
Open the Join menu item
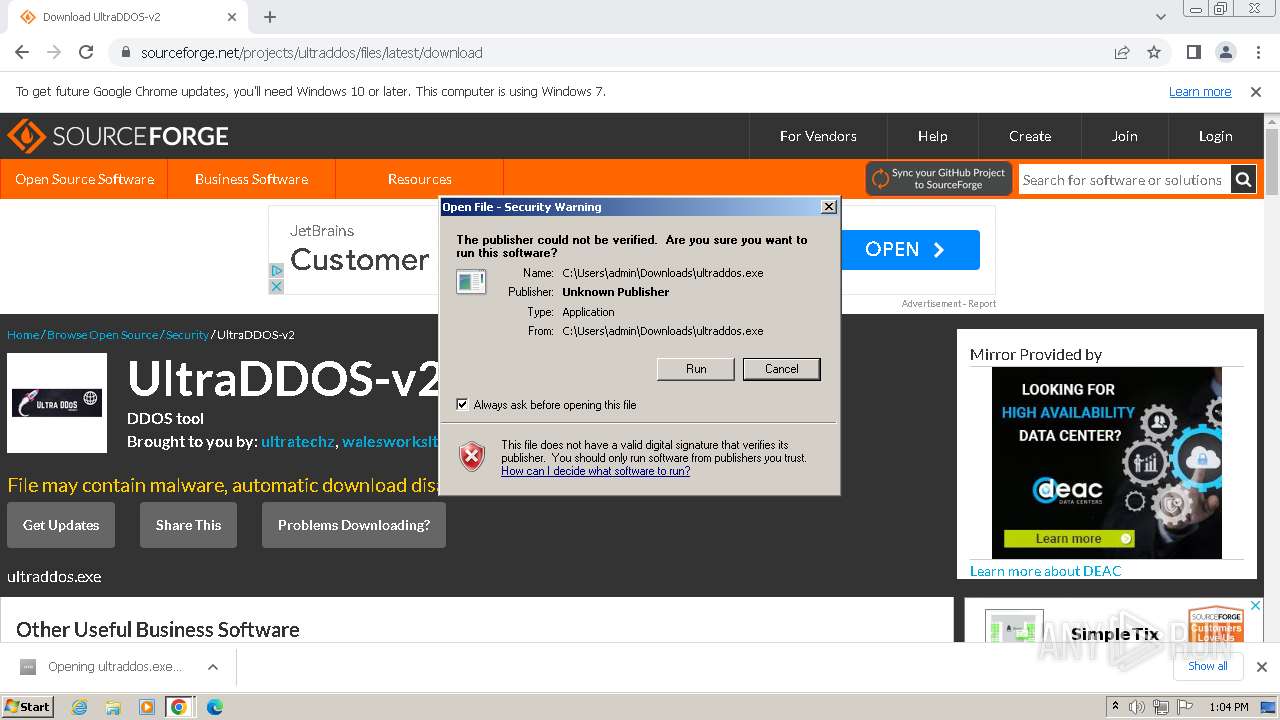1124,136
